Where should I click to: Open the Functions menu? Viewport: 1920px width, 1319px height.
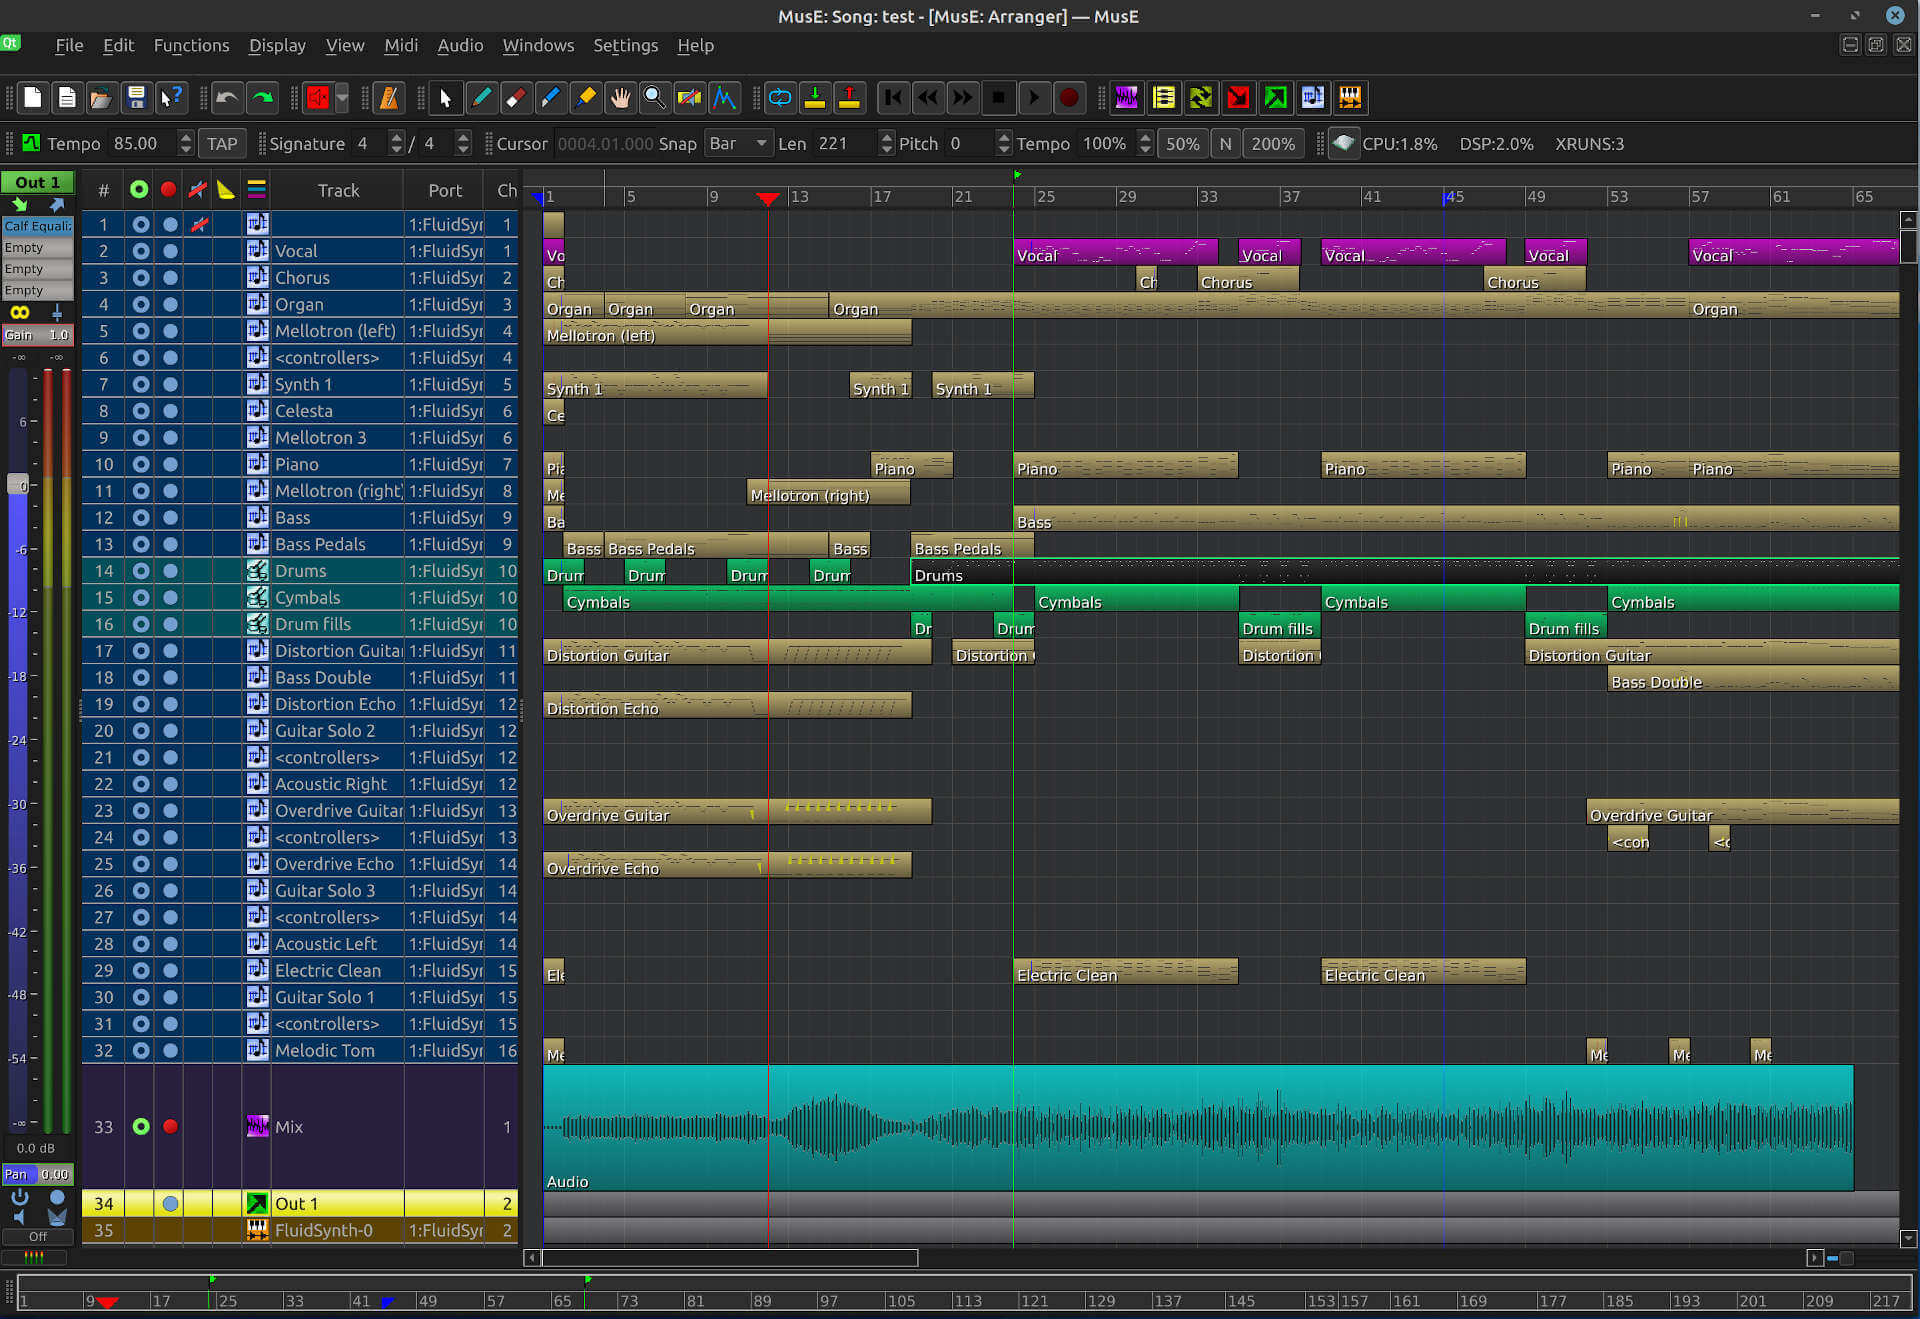(x=191, y=46)
